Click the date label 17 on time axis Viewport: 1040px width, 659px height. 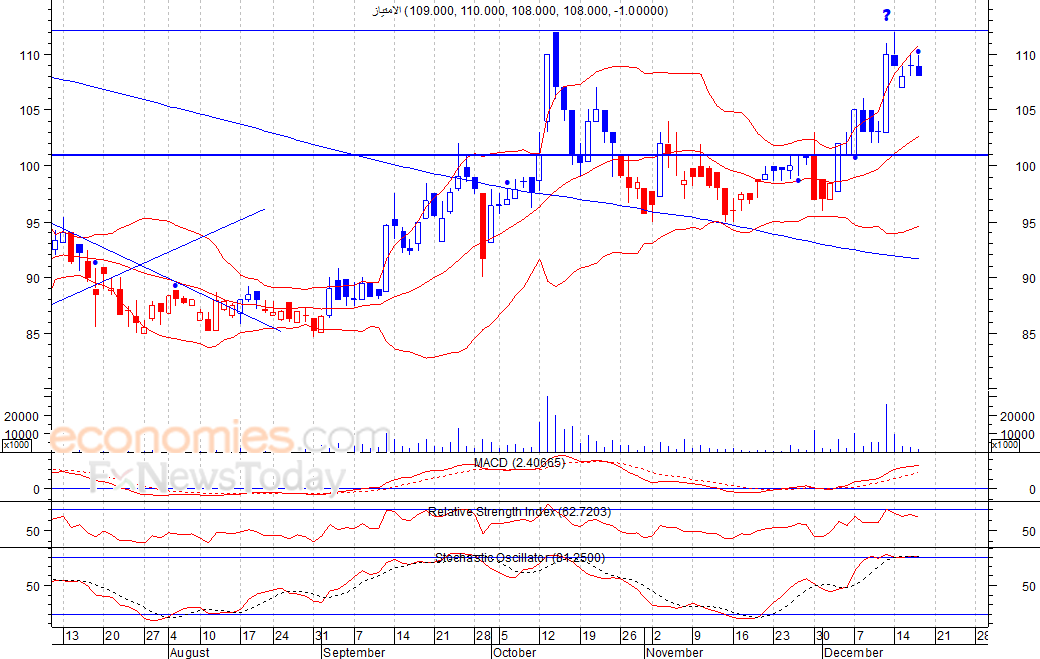[249, 636]
